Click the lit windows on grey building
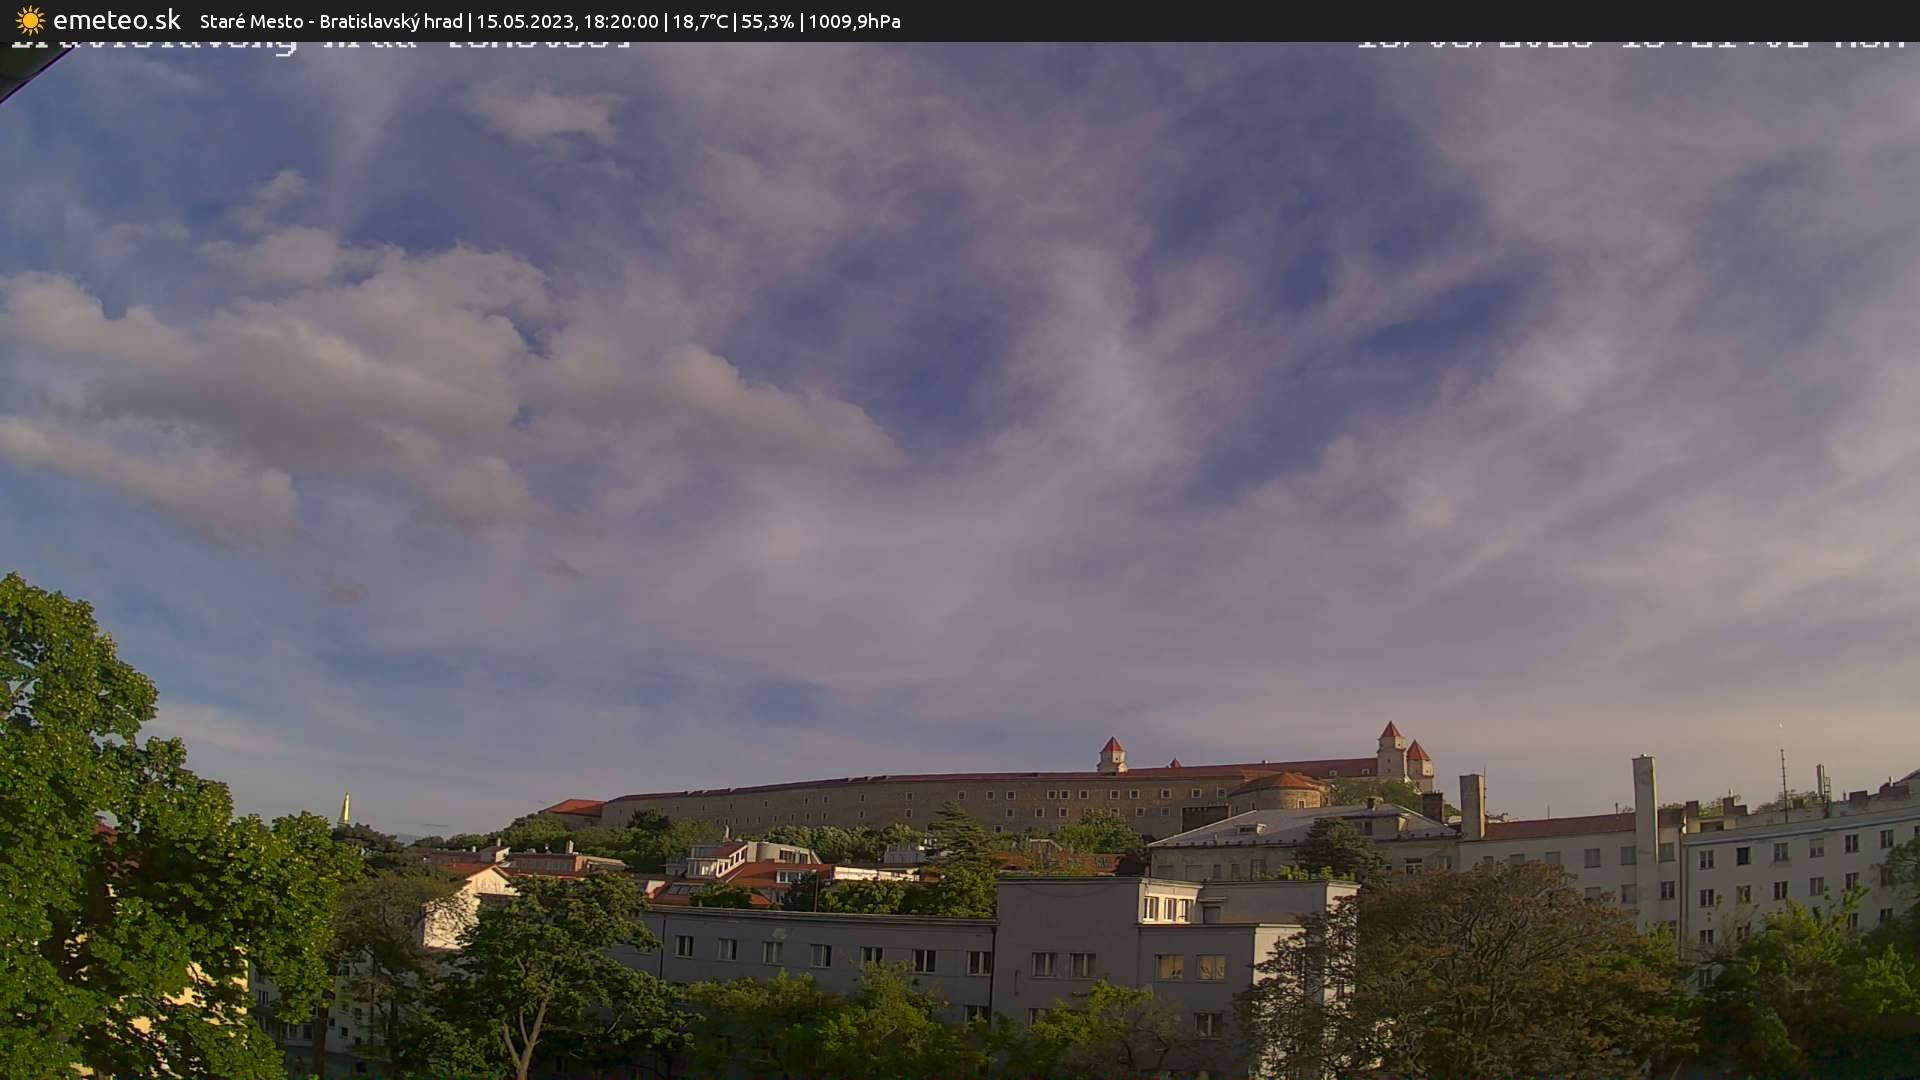This screenshot has height=1080, width=1920. click(1168, 908)
